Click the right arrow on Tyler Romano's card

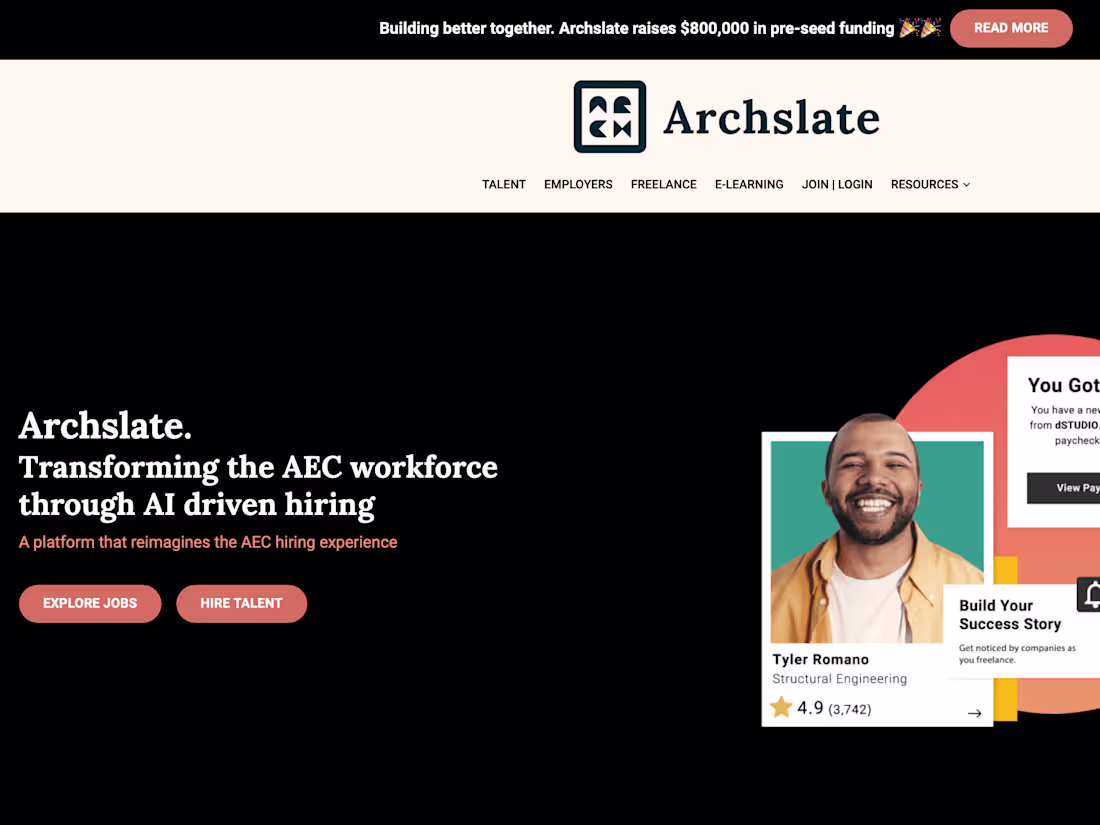point(974,712)
